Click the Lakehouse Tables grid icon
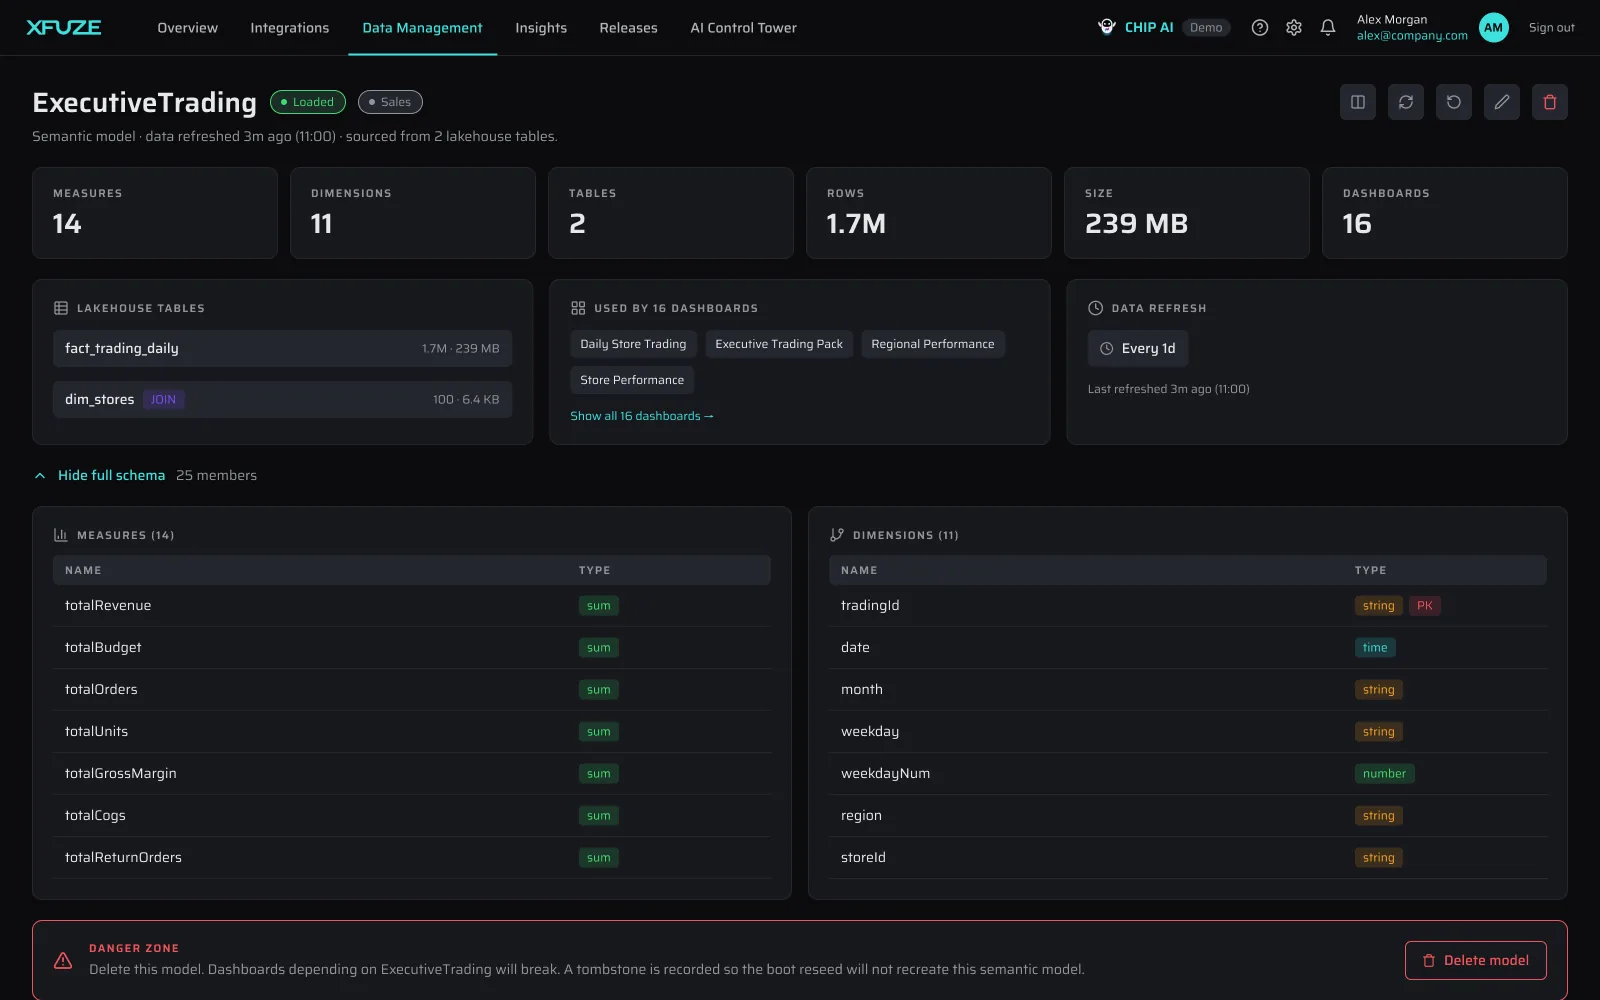This screenshot has width=1600, height=1000. tap(61, 308)
